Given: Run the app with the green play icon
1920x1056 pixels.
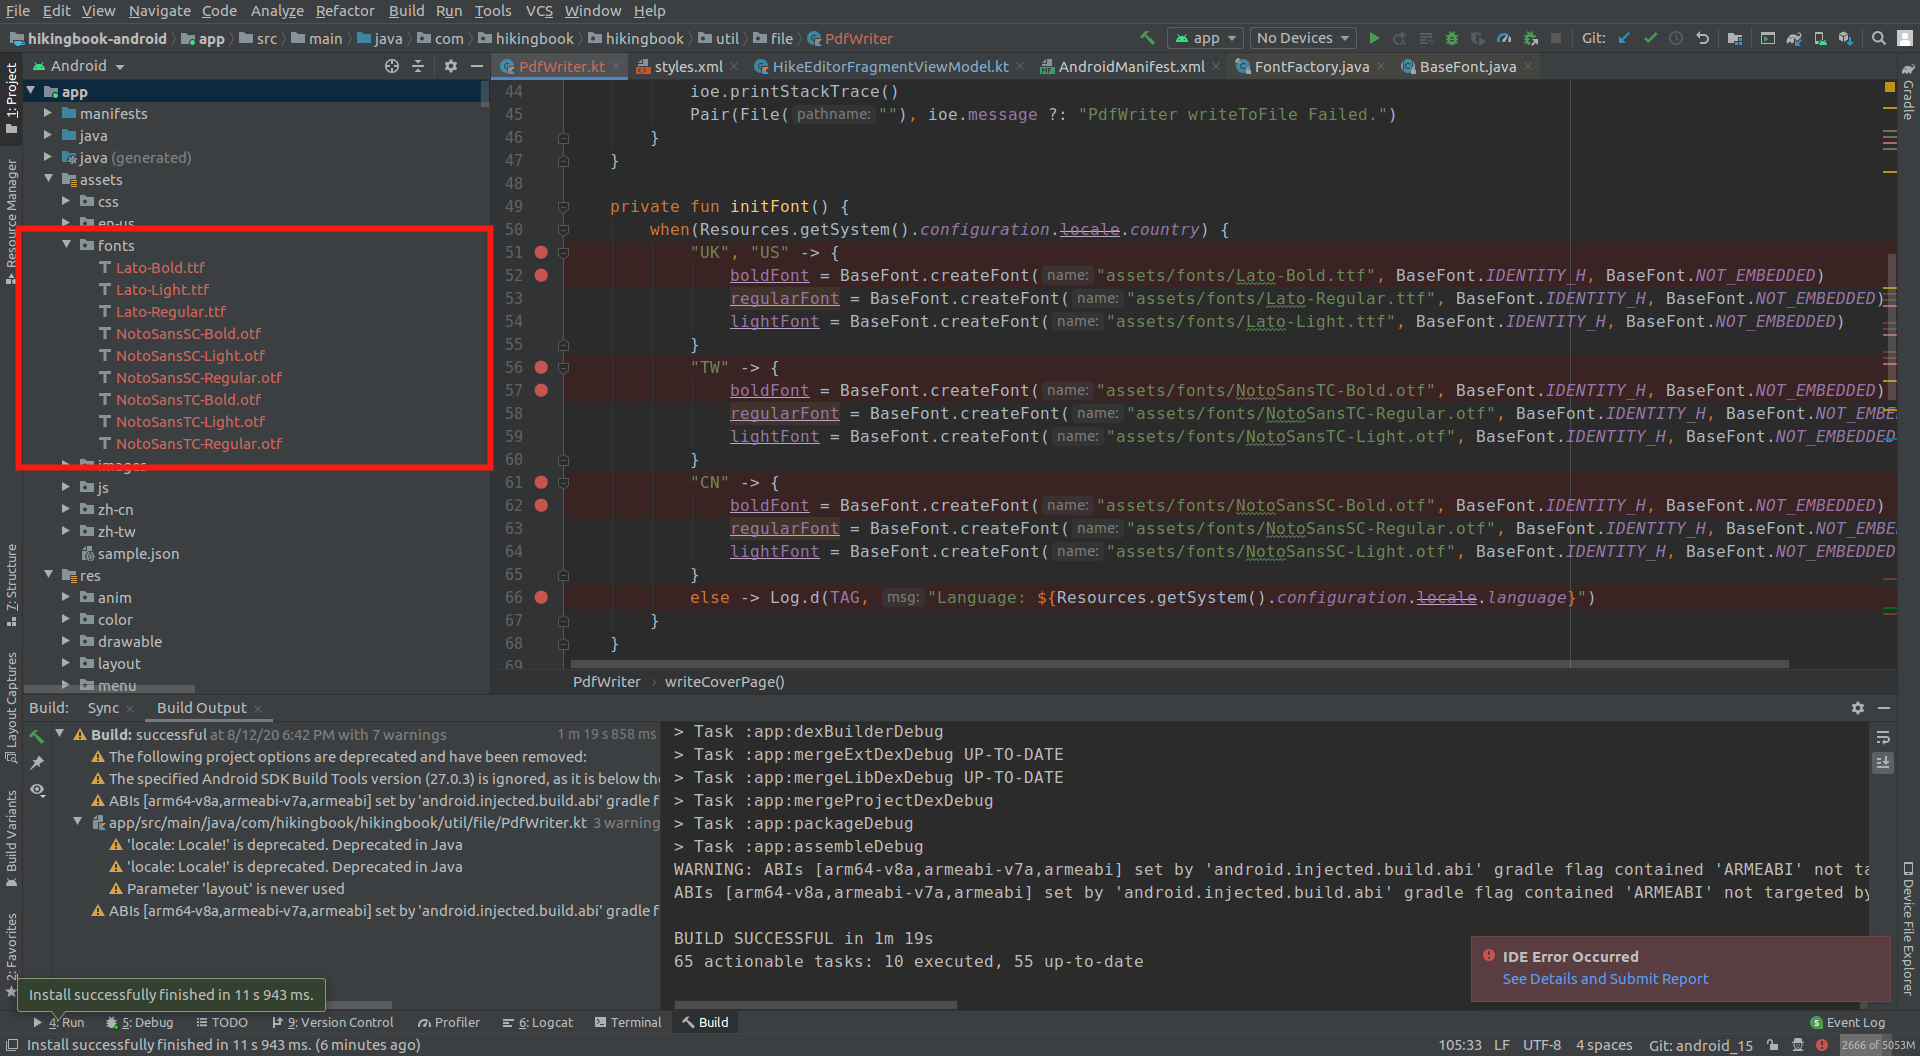Looking at the screenshot, I should click(x=1374, y=38).
